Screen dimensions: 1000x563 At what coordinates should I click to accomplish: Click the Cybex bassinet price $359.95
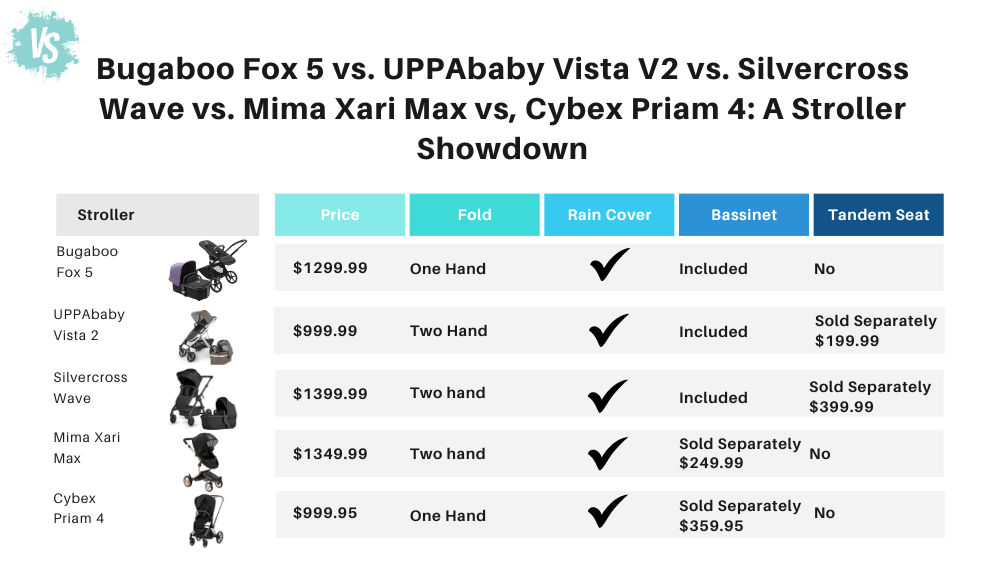711,525
